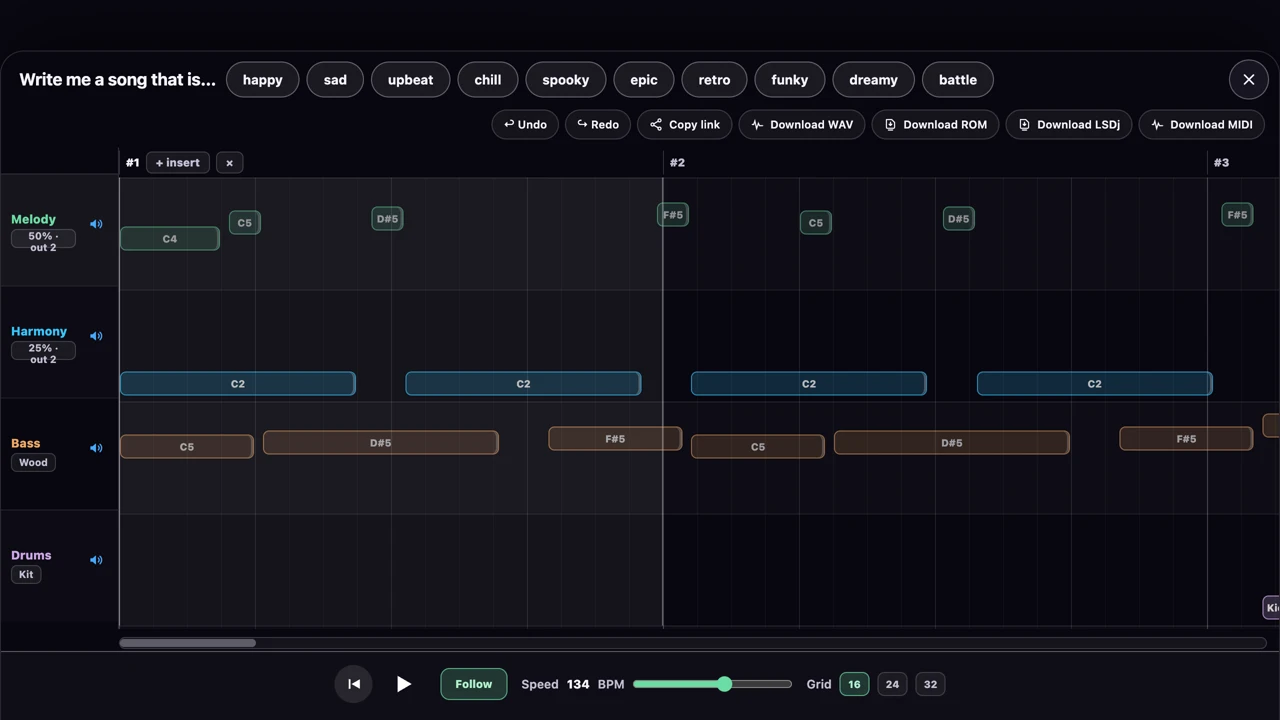
Task: Select the first D#5 bass note
Action: point(381,443)
